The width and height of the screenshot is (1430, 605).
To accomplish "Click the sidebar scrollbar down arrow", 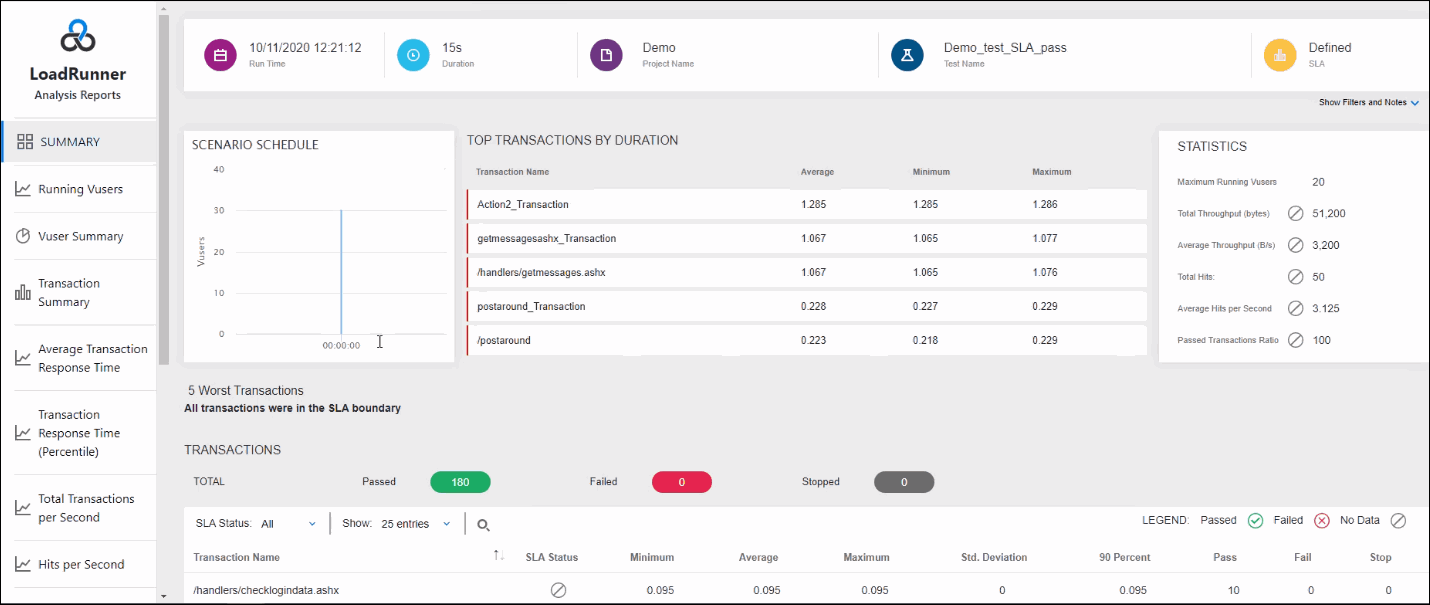I will pos(163,596).
